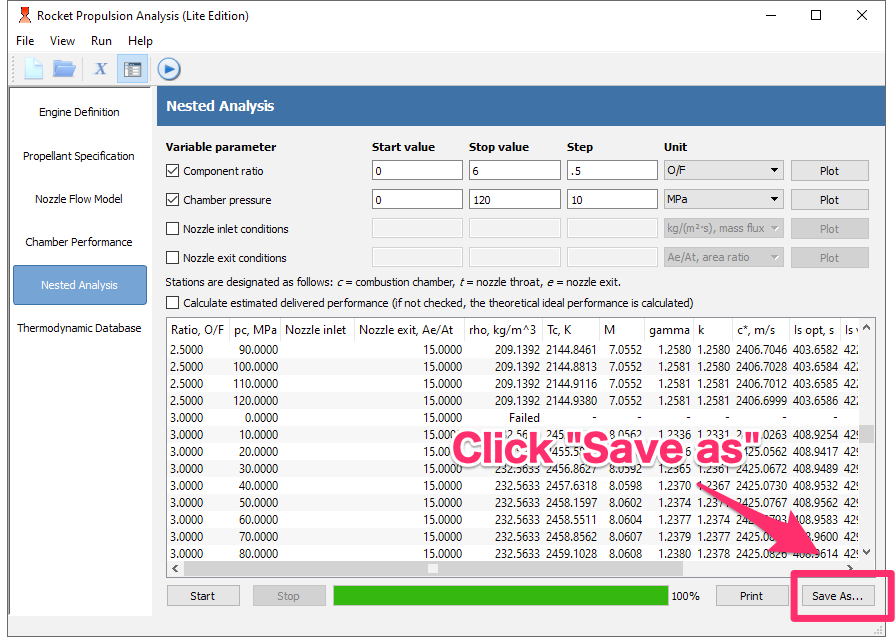895x644 pixels.
Task: Check Calculate estimated delivered performance box
Action: (x=172, y=303)
